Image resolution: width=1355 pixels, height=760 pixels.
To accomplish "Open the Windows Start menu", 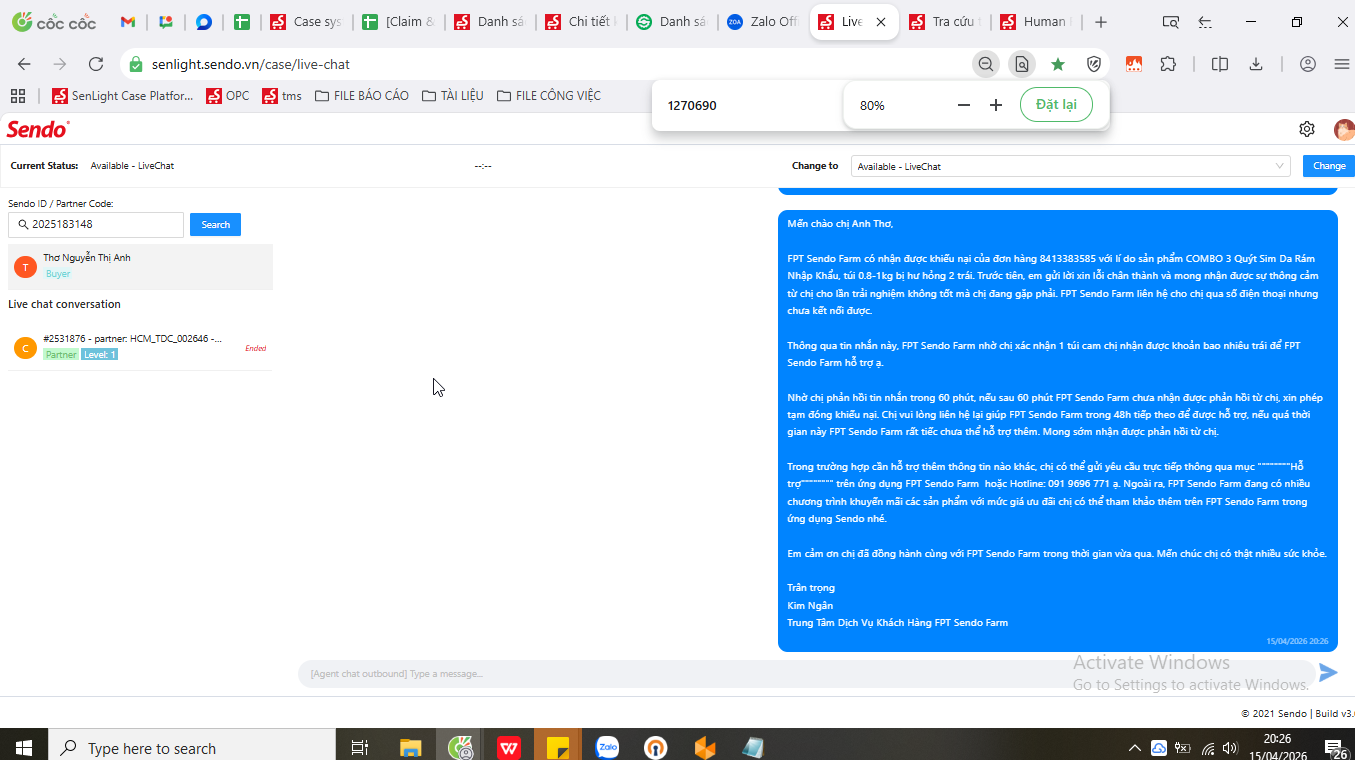I will [x=24, y=747].
